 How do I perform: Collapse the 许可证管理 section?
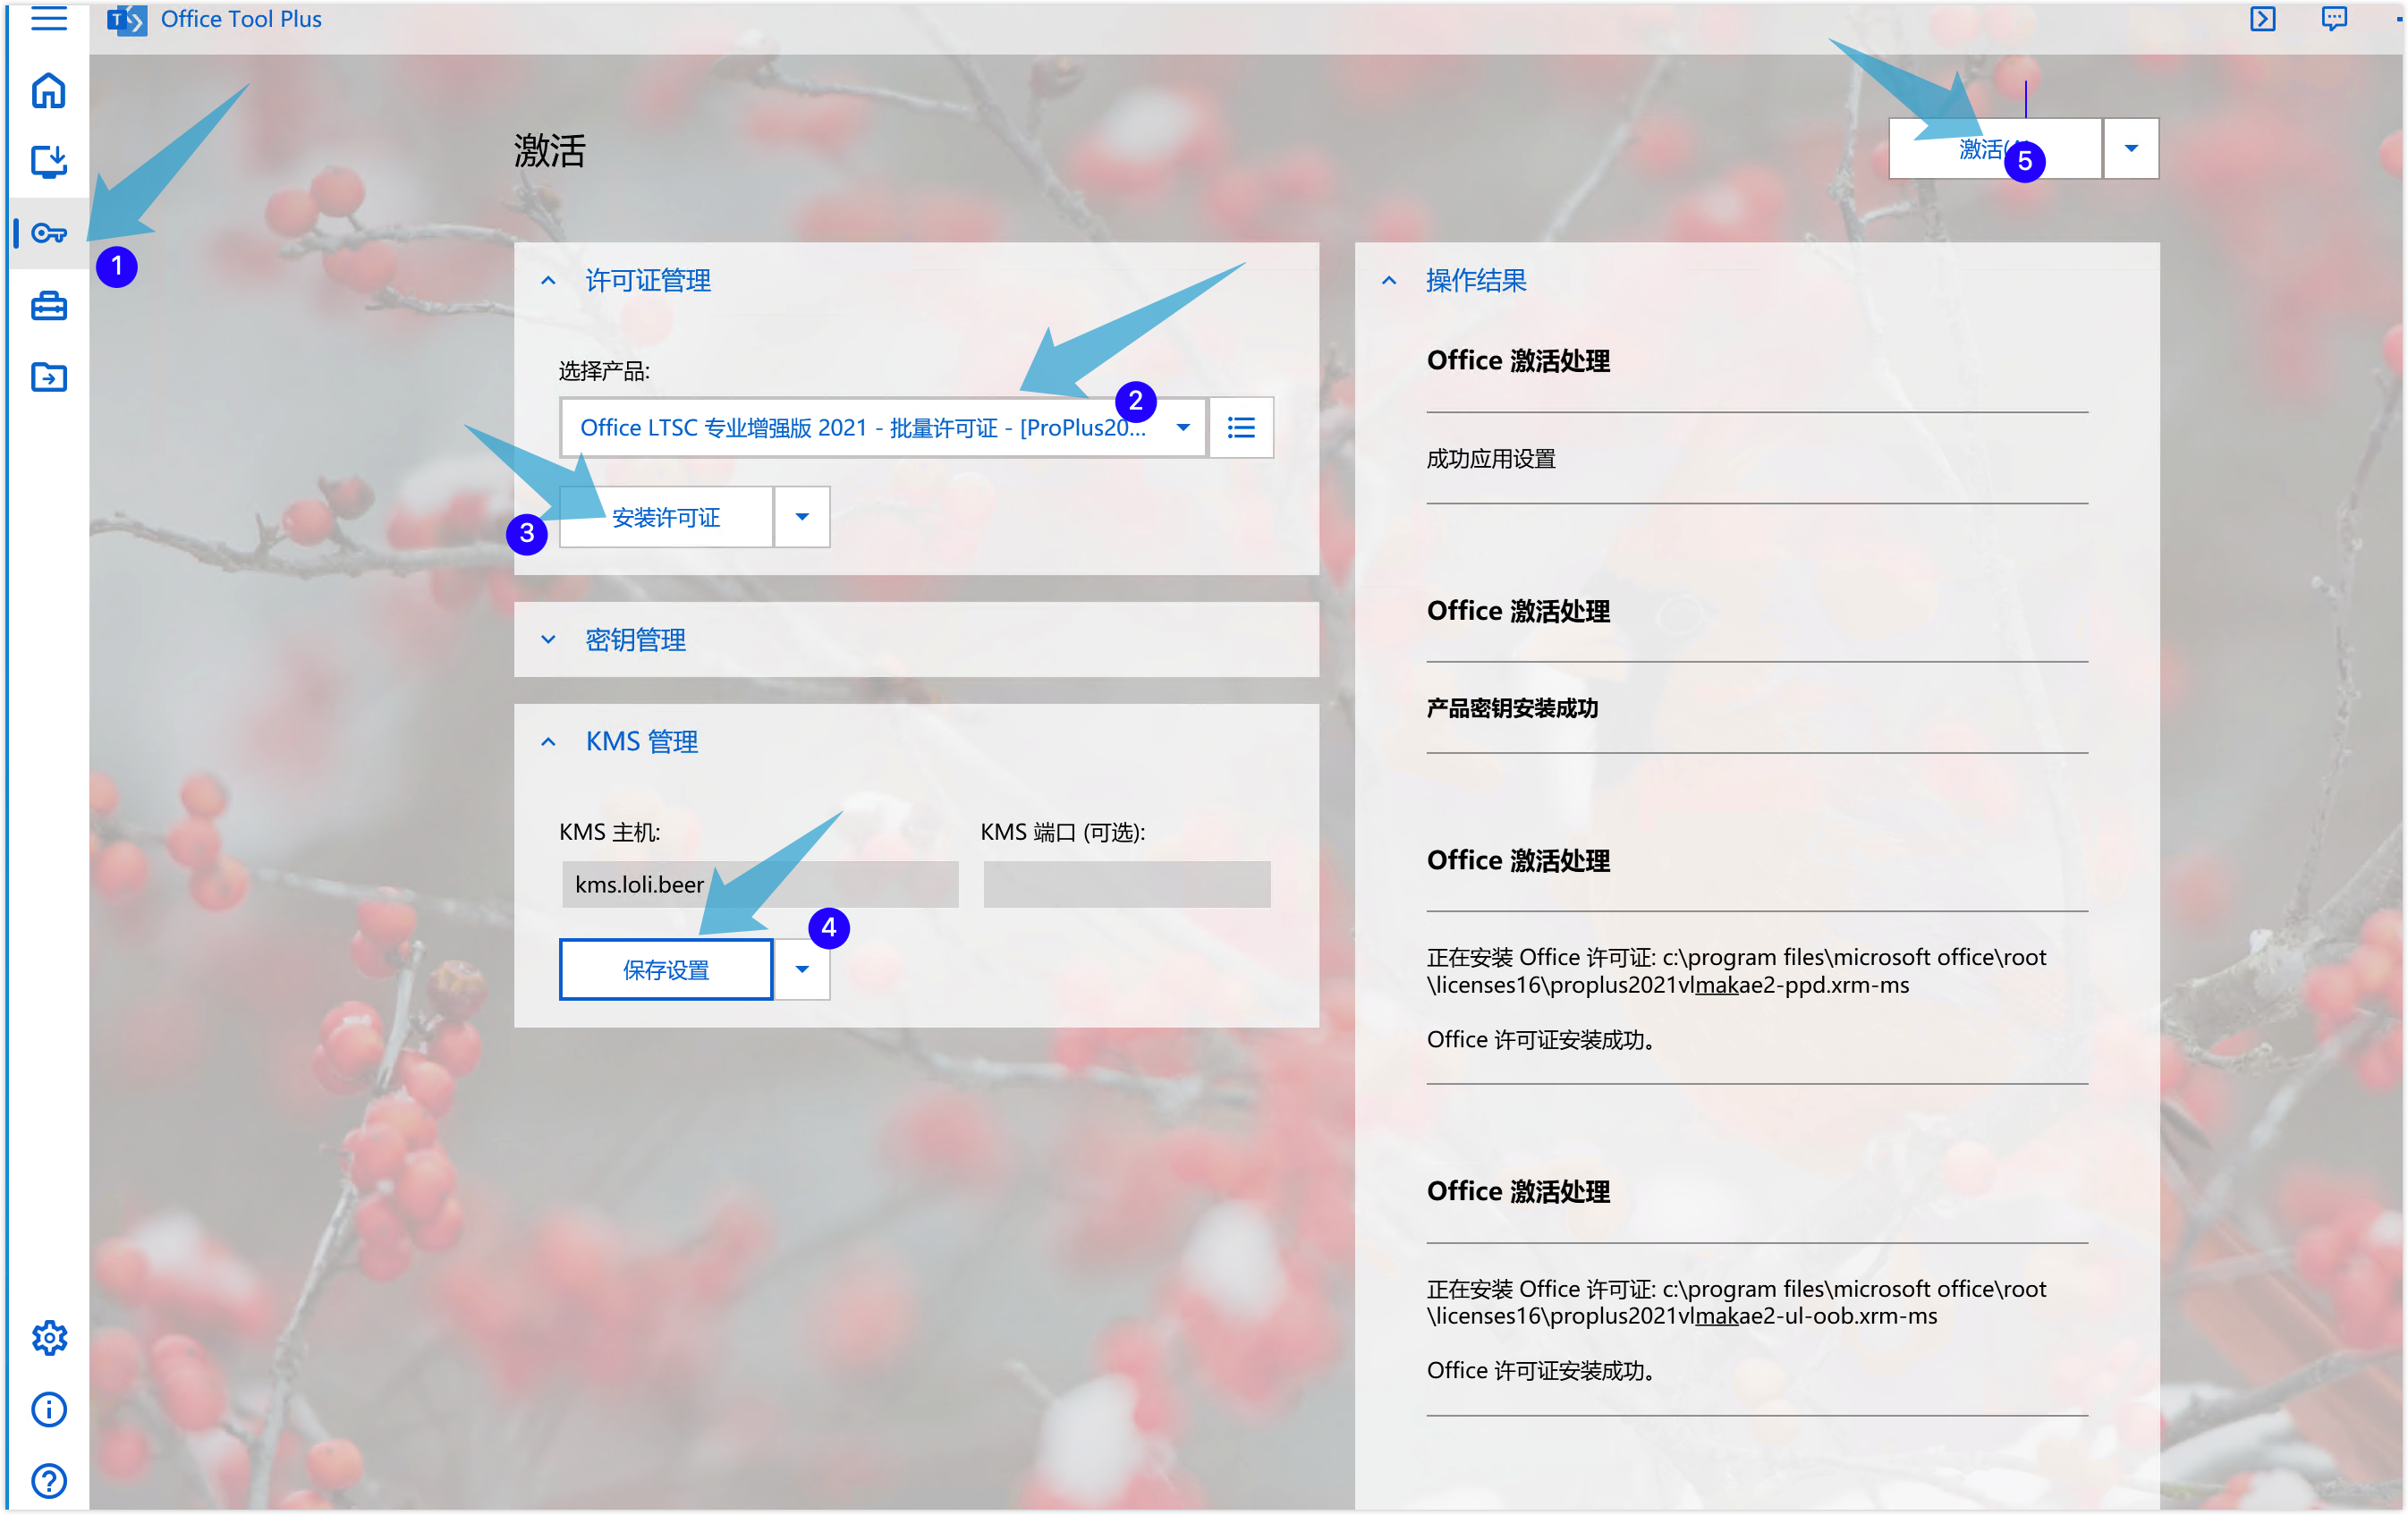click(549, 281)
